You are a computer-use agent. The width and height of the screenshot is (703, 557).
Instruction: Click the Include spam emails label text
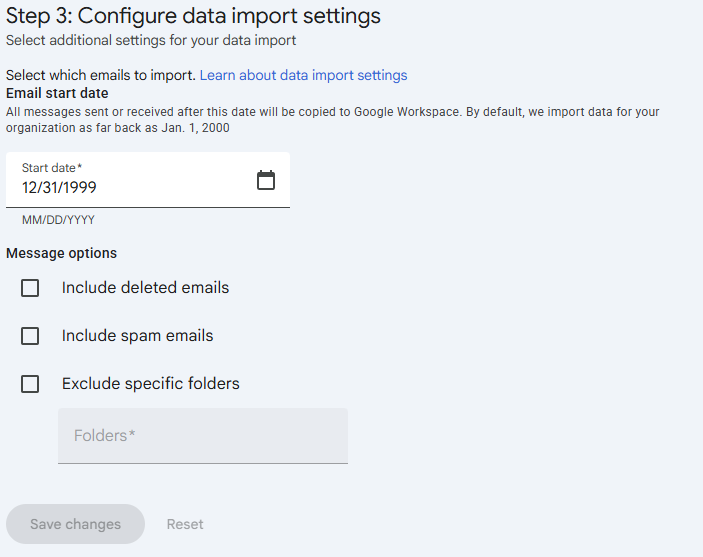click(138, 336)
